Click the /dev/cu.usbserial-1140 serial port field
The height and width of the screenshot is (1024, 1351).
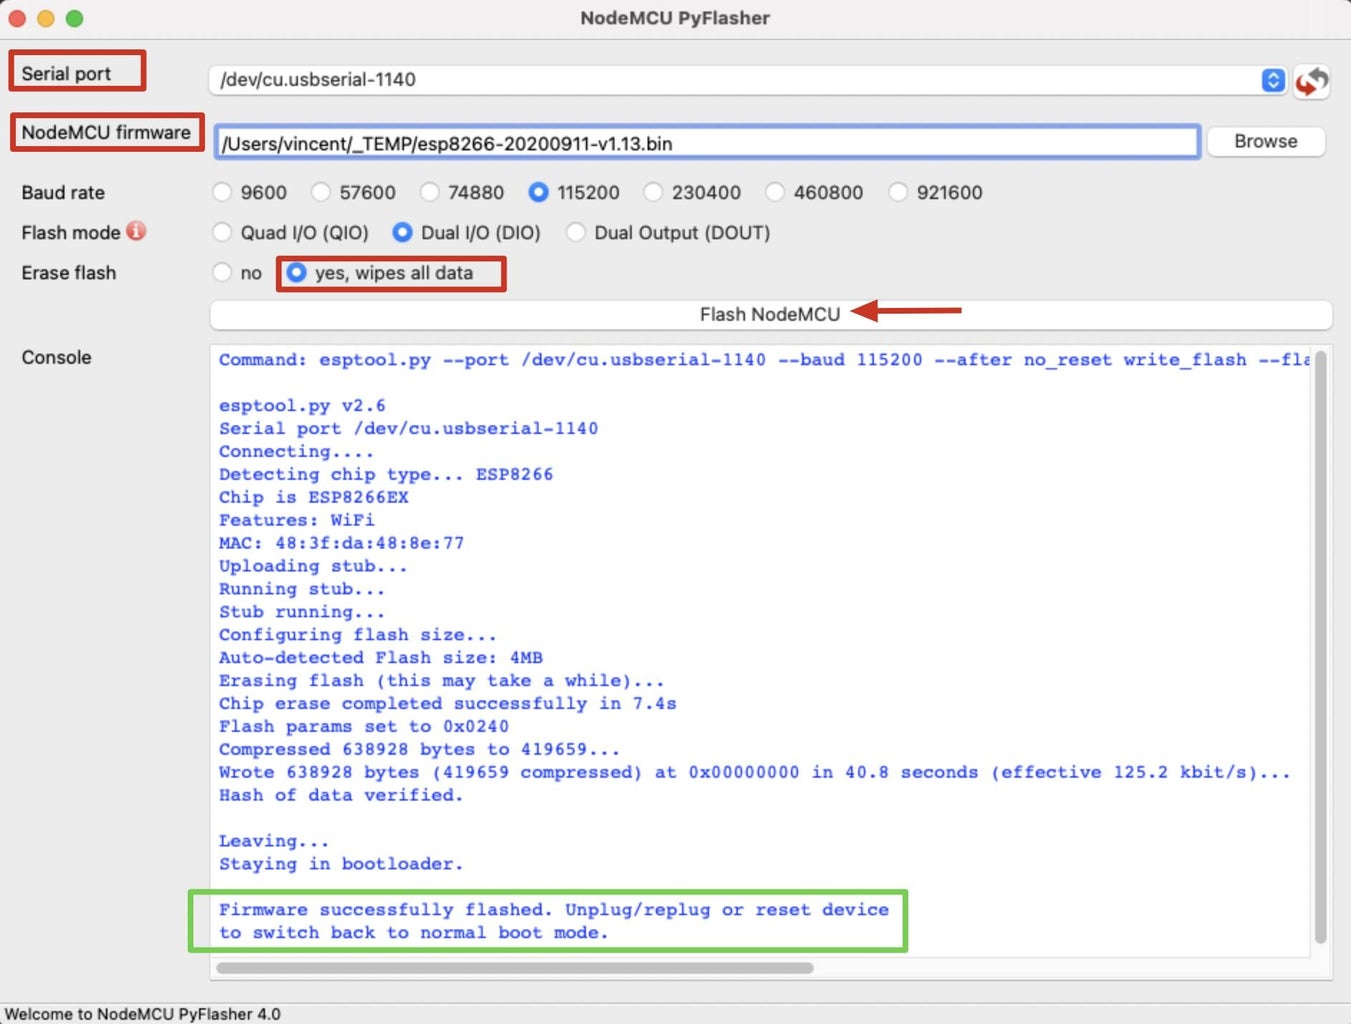pos(700,79)
